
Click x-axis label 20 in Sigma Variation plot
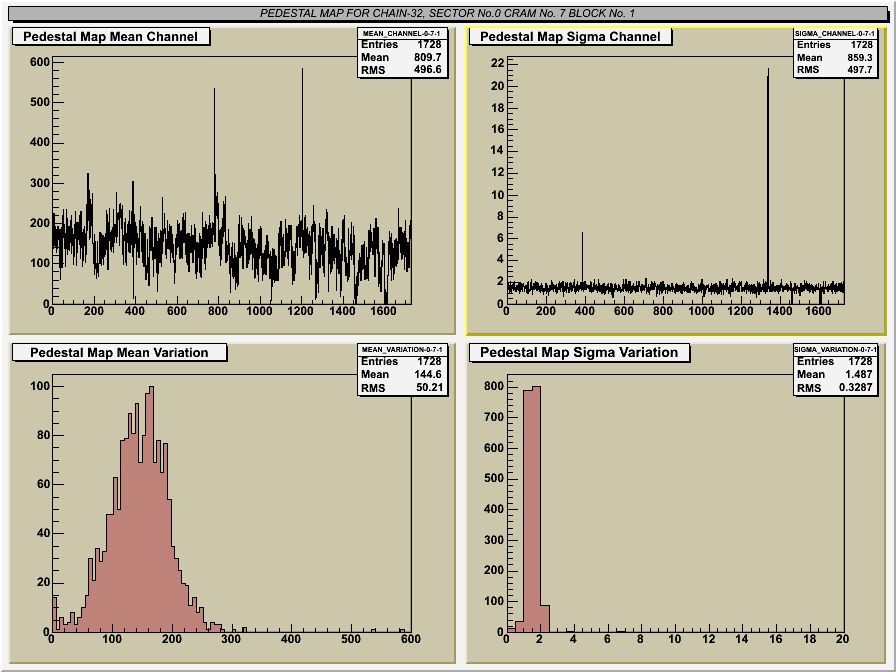tap(842, 639)
